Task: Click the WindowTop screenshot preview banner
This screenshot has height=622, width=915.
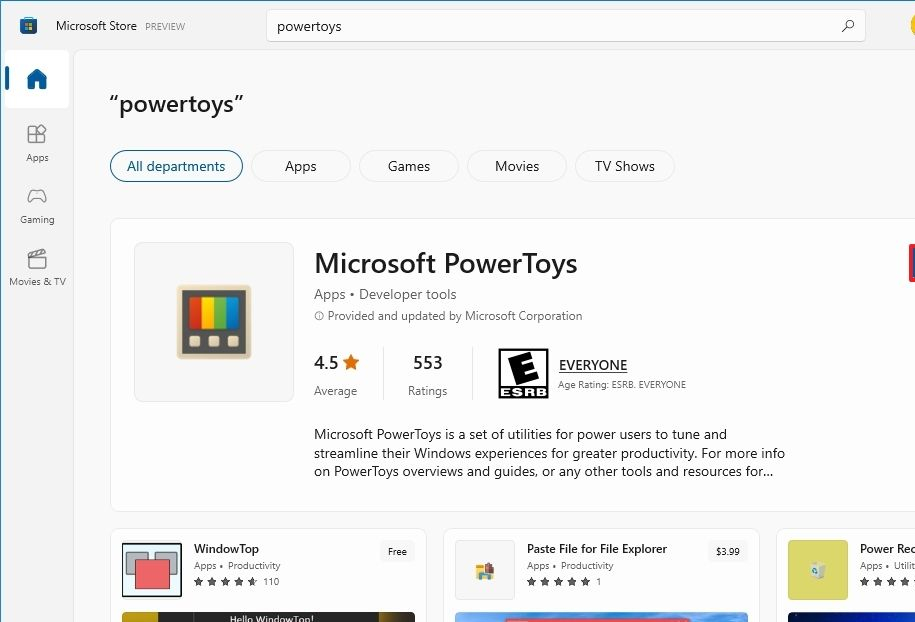Action: coord(268,617)
